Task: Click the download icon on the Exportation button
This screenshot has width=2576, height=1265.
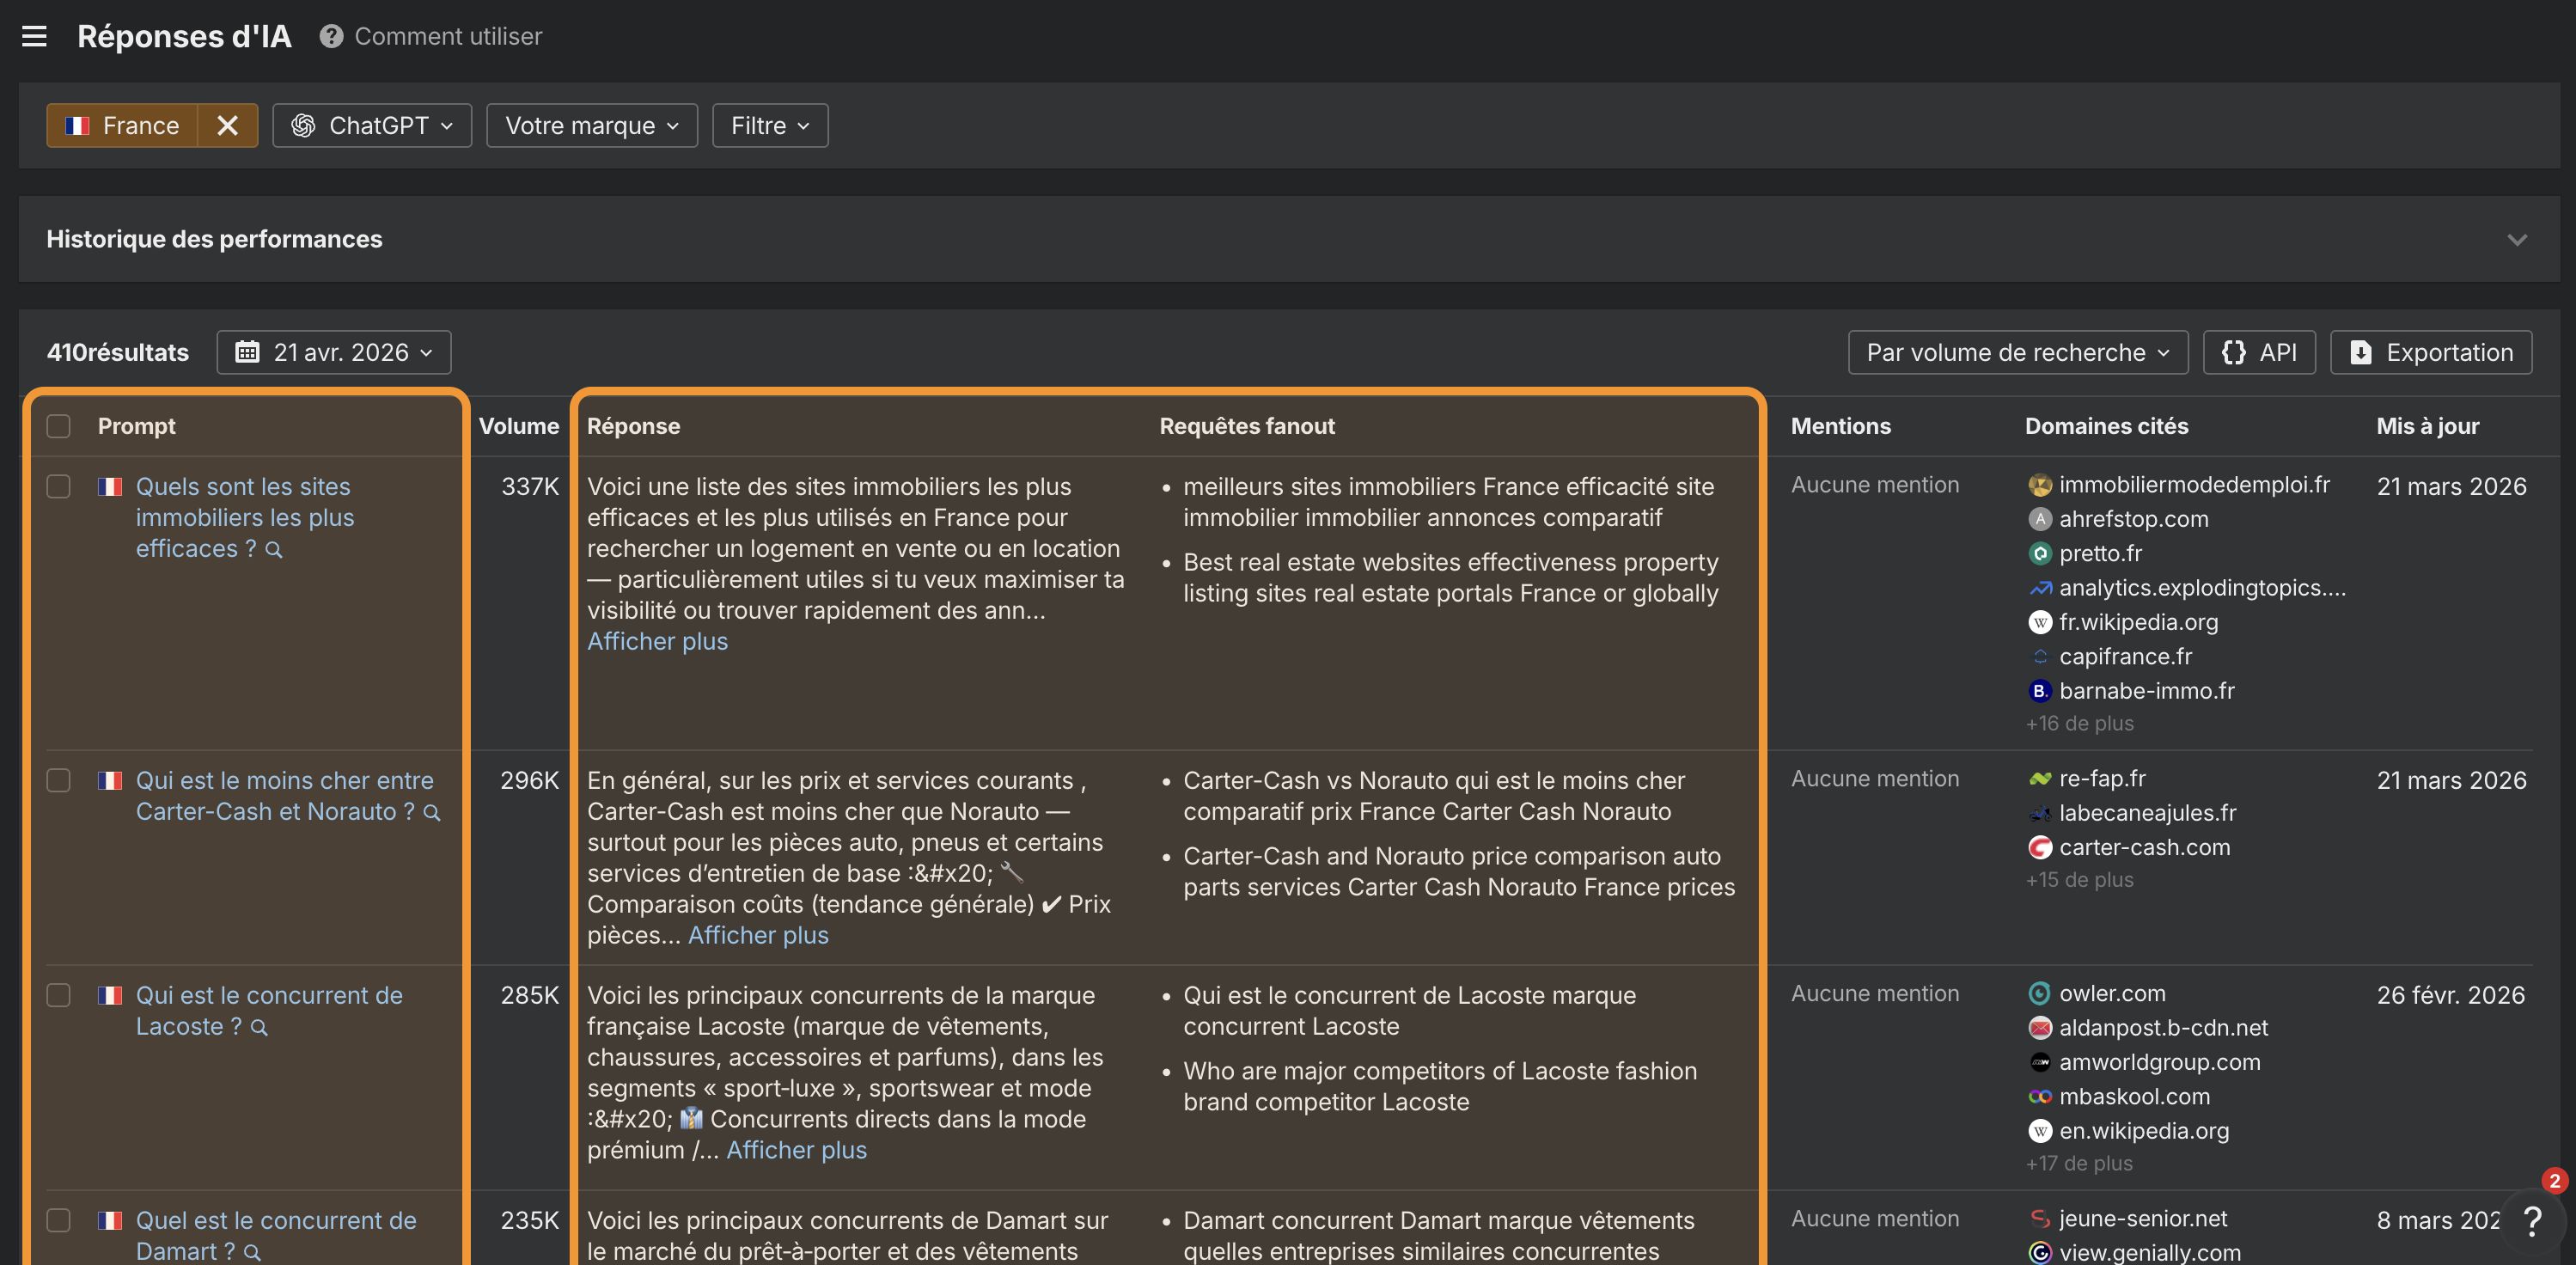Action: [x=2362, y=352]
